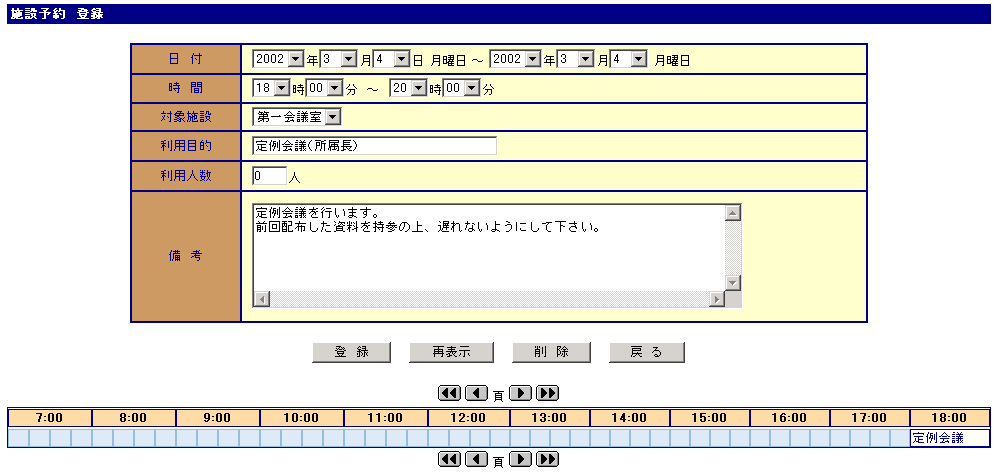This screenshot has width=994, height=473.
Task: Go to first page using upper pager icon
Action: pos(449,393)
